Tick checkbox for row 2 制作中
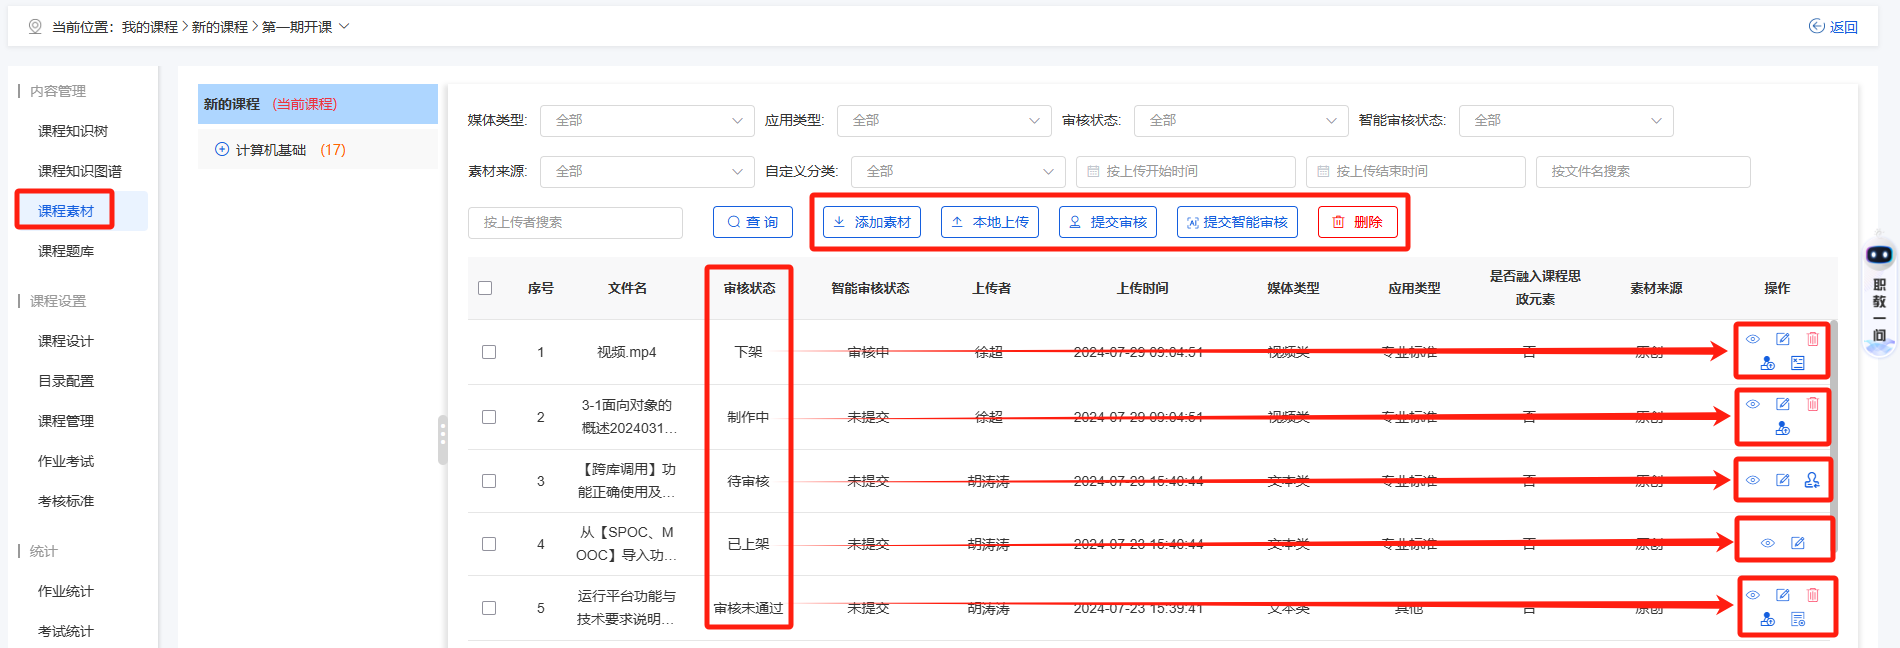 pyautogui.click(x=489, y=417)
